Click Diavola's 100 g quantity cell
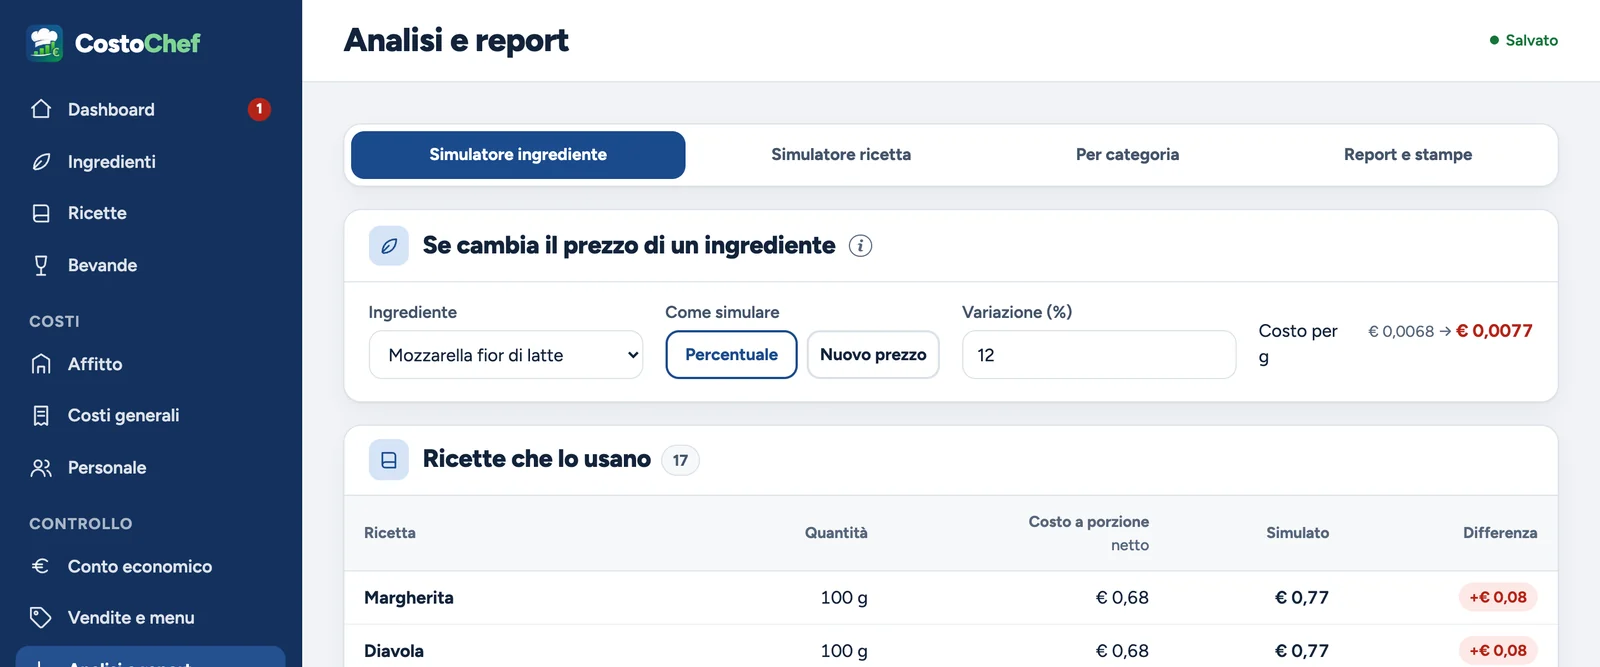Screen dimensions: 1600x667 pyautogui.click(x=844, y=651)
